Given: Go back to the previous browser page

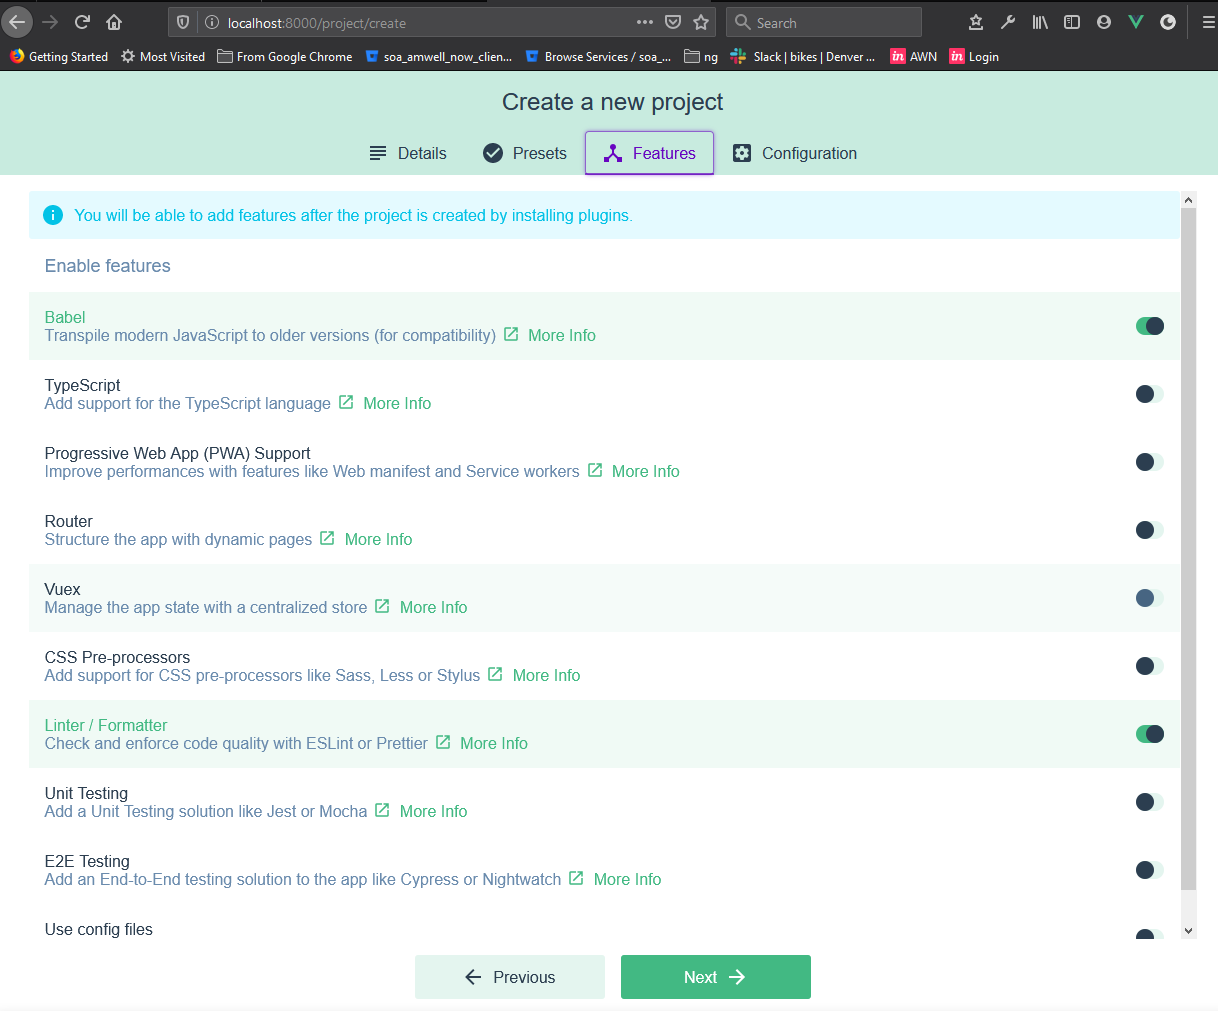Looking at the screenshot, I should (x=18, y=22).
